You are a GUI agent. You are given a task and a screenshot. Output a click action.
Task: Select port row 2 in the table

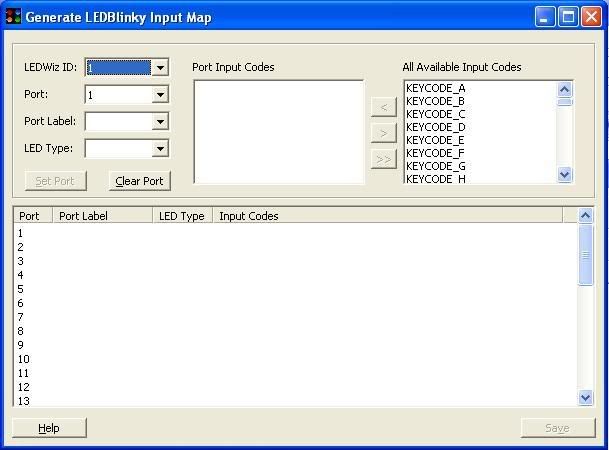coord(295,247)
